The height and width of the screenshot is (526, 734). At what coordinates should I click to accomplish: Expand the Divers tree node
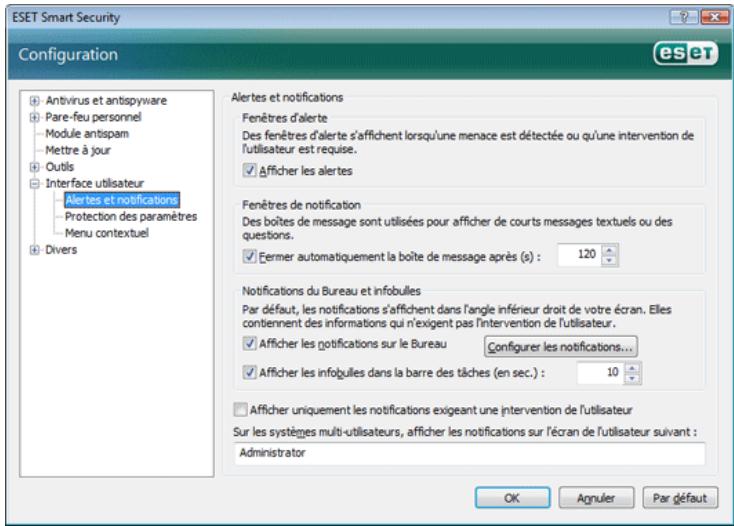click(x=34, y=250)
